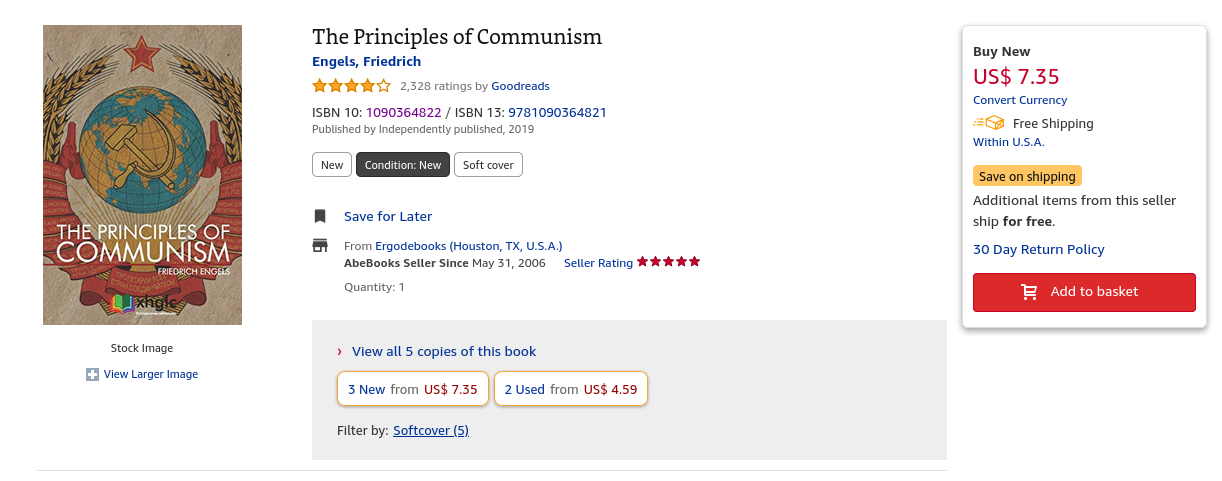
Task: Expand View all 5 copies of this book
Action: [444, 352]
